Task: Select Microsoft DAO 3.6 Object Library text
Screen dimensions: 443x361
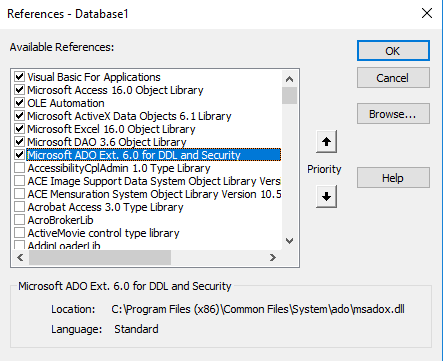Action: 107,142
